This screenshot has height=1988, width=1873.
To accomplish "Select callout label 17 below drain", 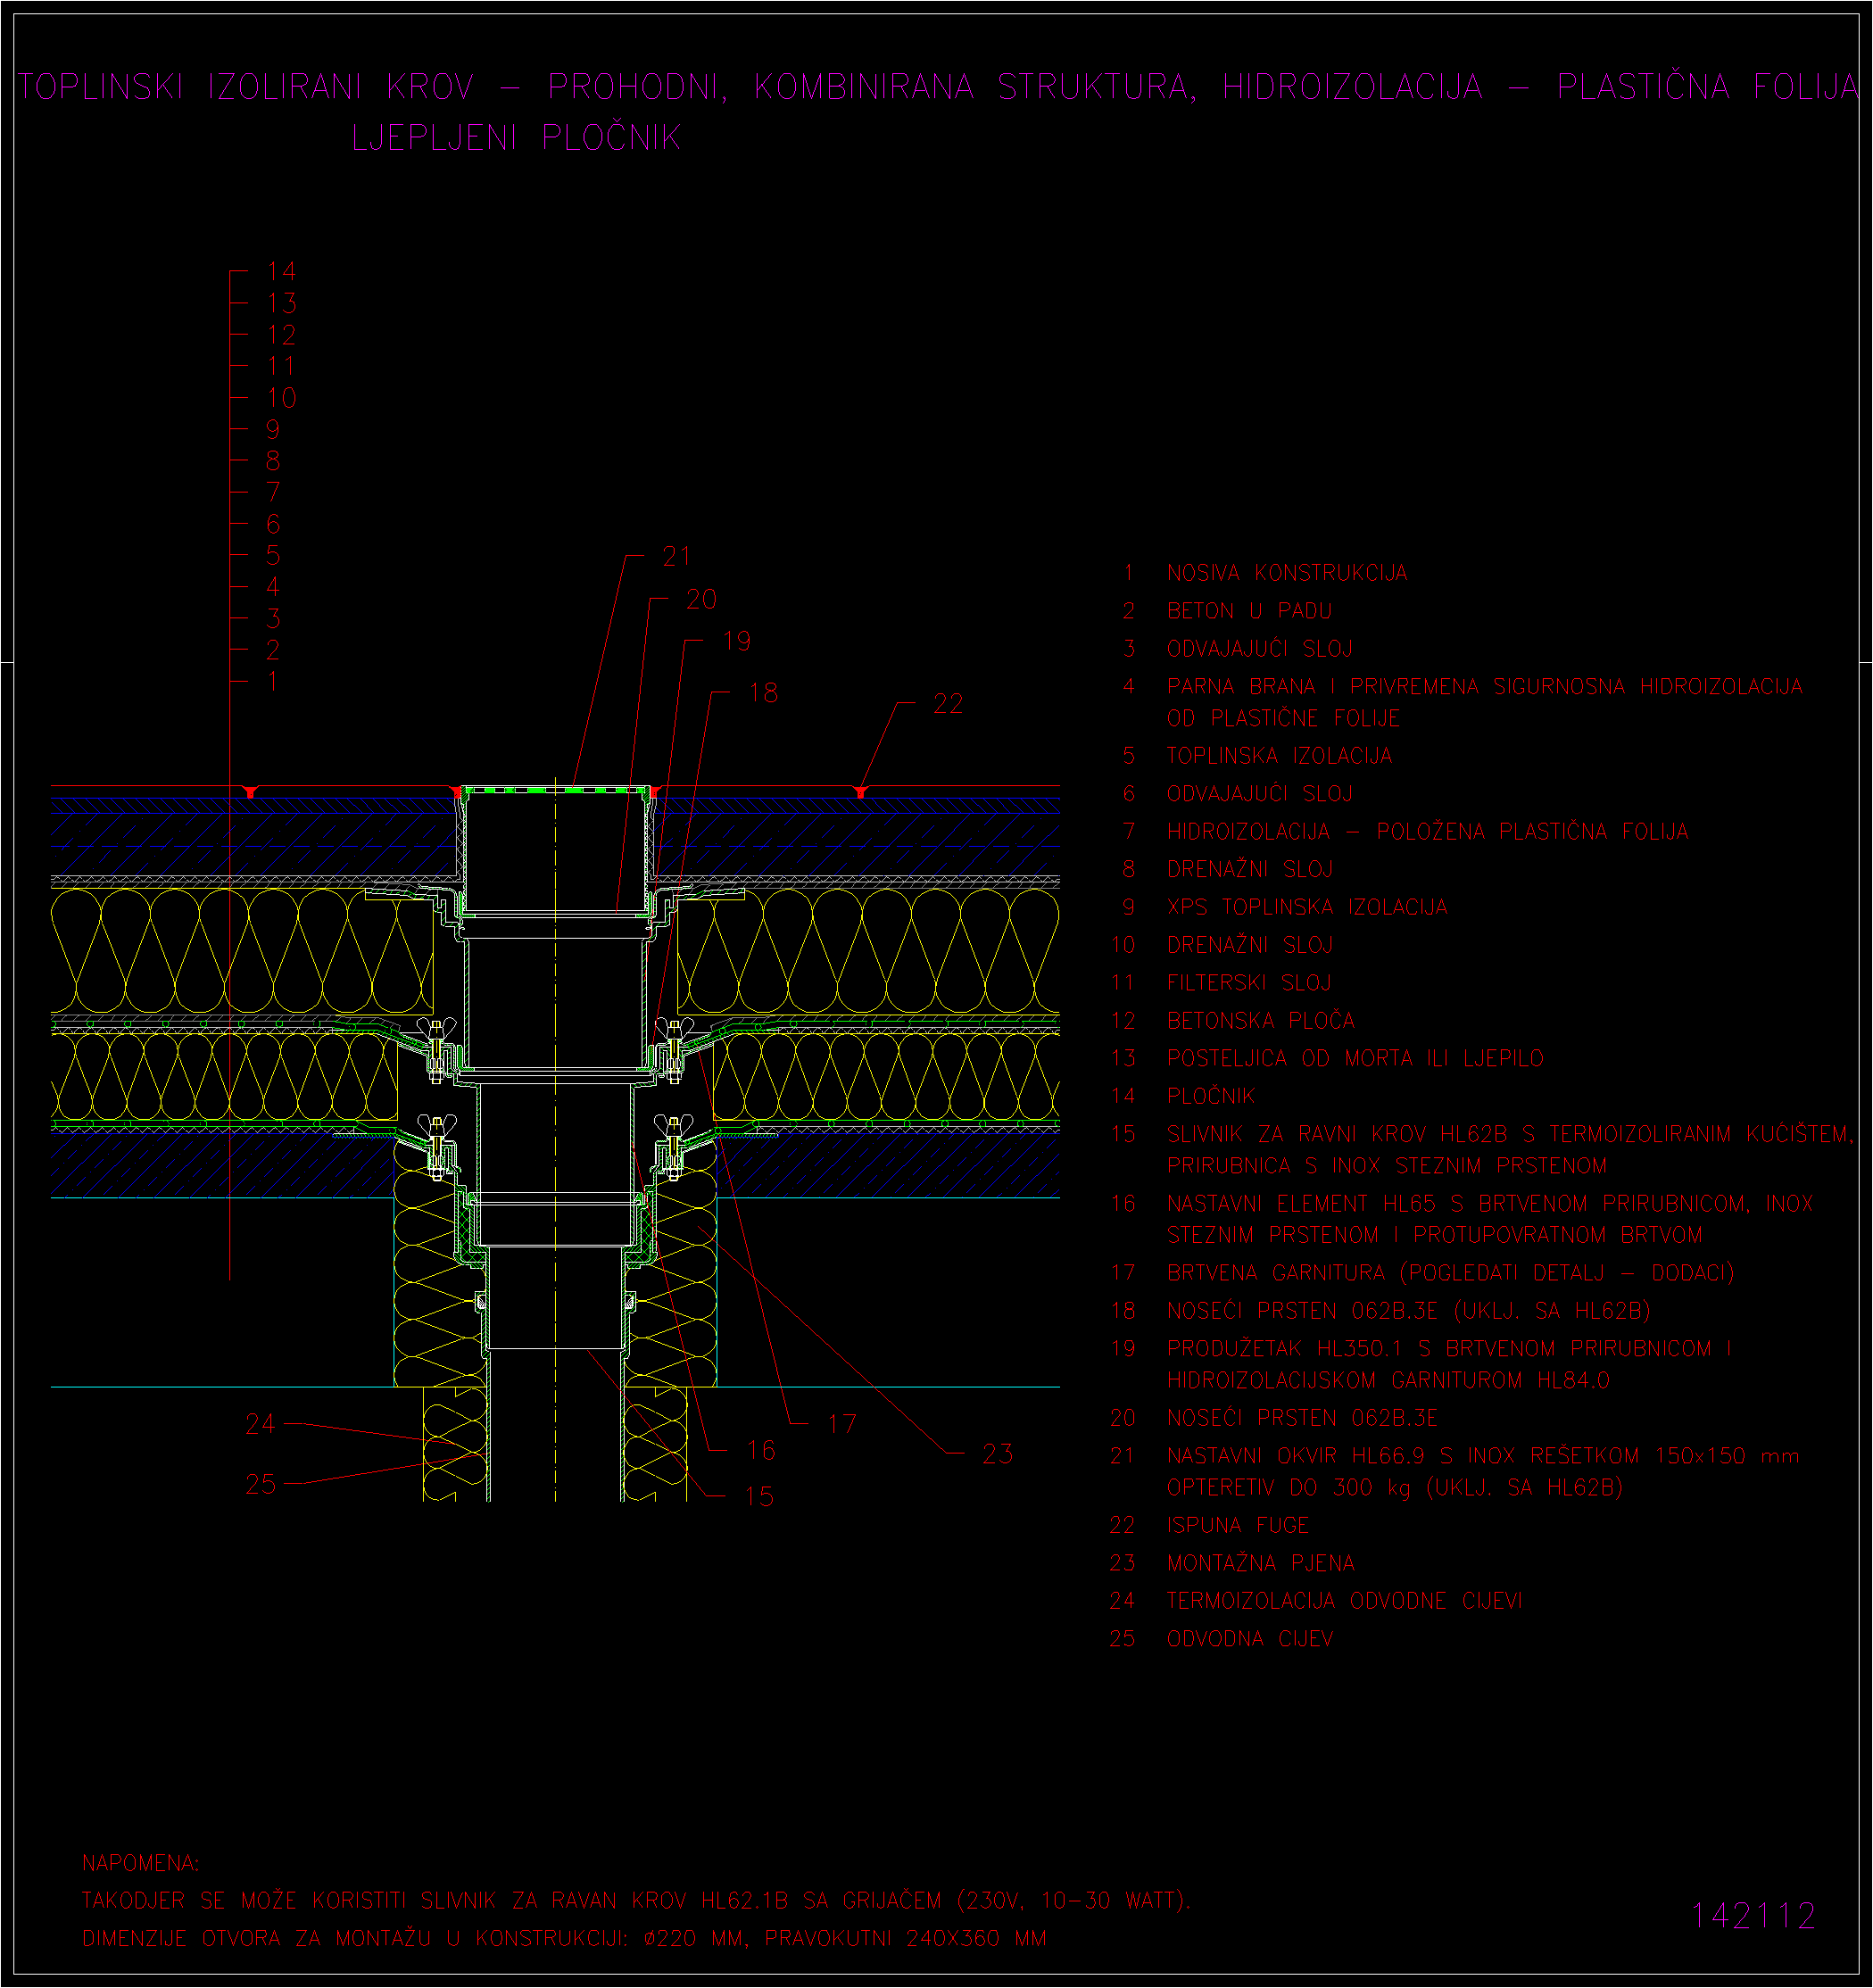I will [x=842, y=1424].
